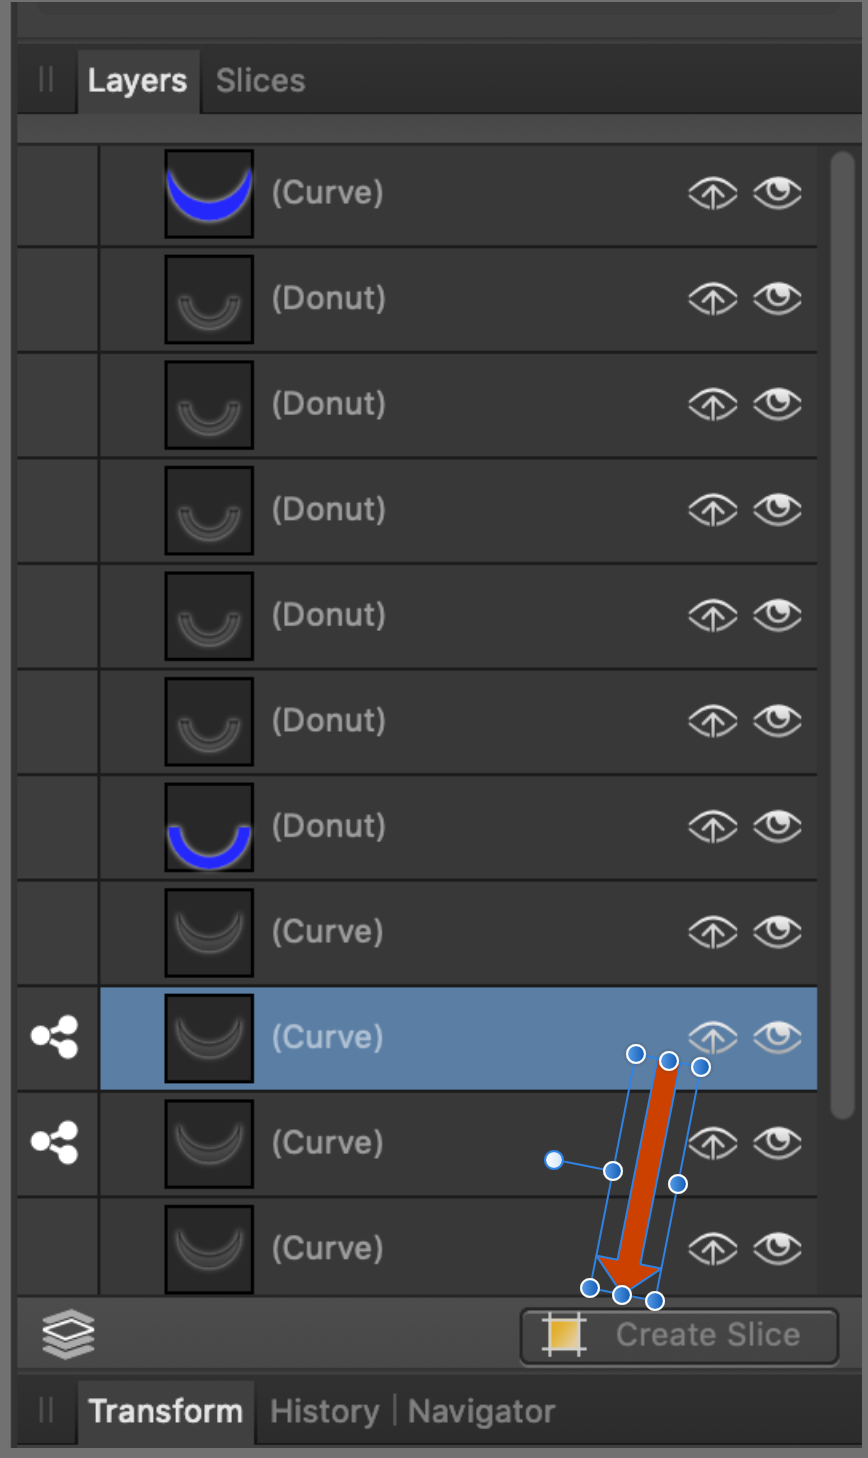Select the top blue Curve layer thumbnail
Viewport: 868px width, 1458px height.
209,193
